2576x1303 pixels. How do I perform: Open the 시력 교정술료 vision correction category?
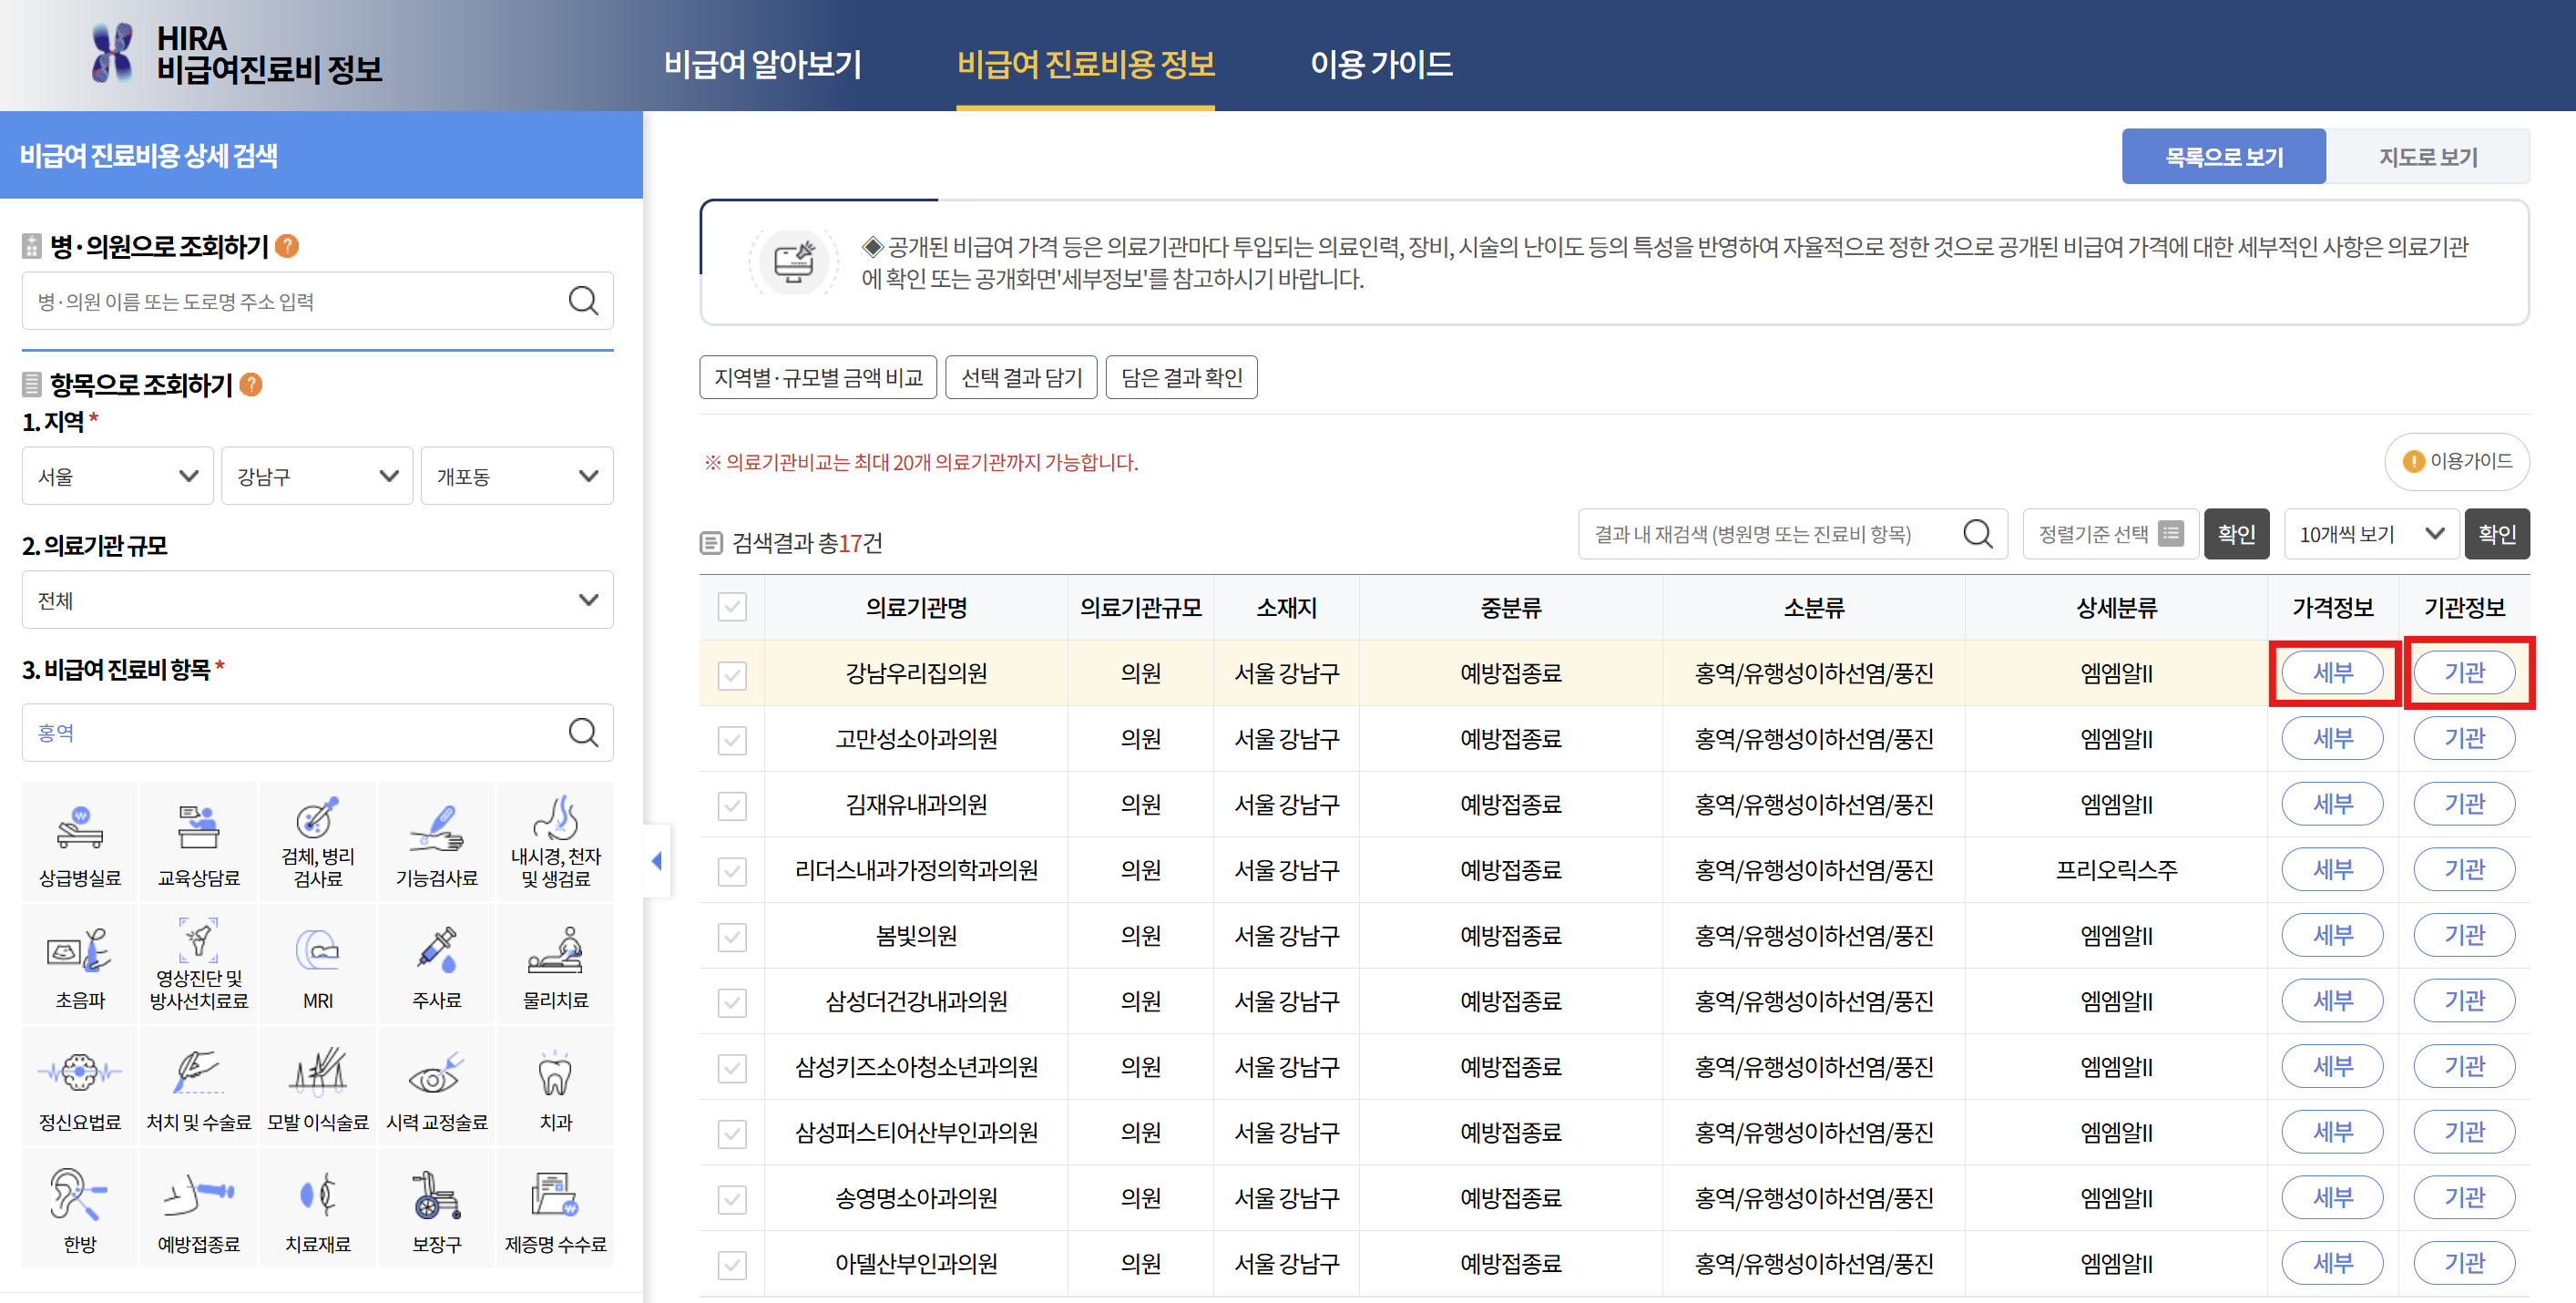point(437,1085)
